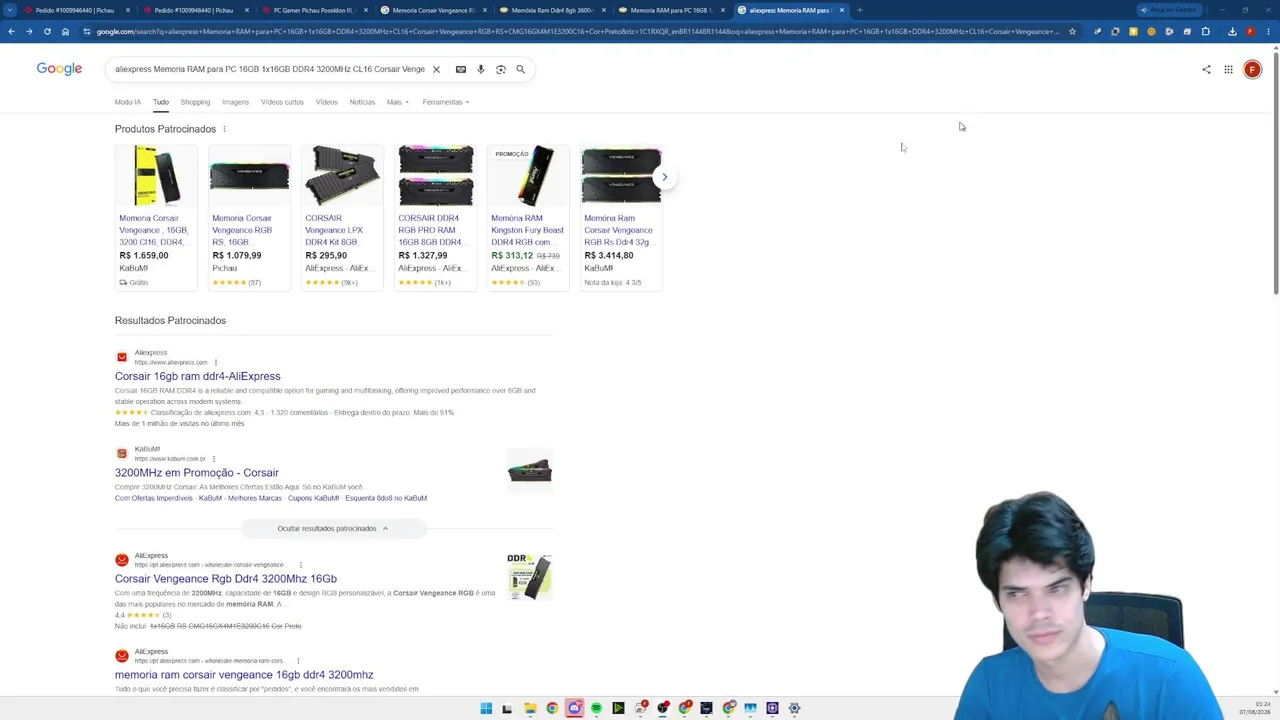This screenshot has height=720, width=1280.
Task: Expand the Mais search filter menu
Action: point(397,102)
